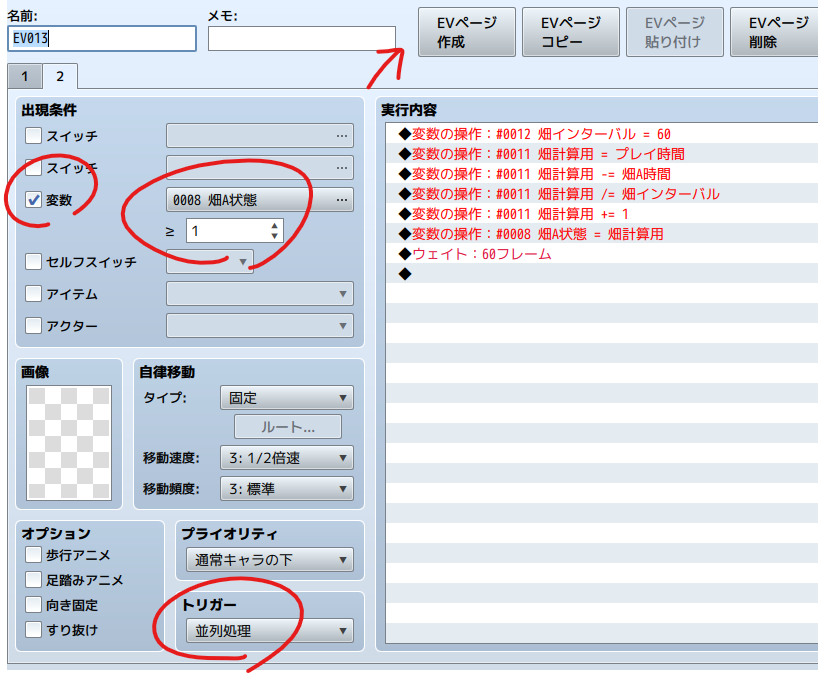
Task: Enable the アイテム condition checkbox
Action: (33, 294)
